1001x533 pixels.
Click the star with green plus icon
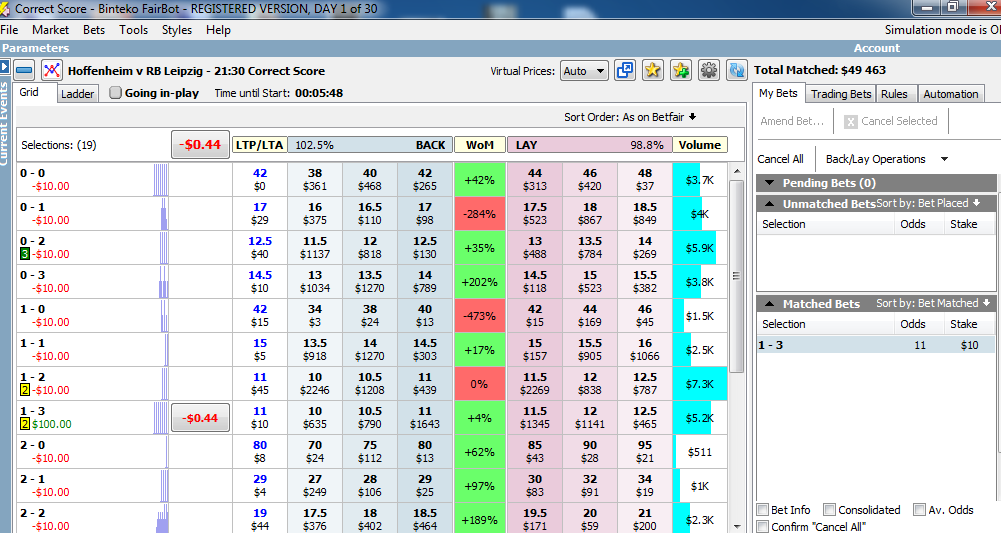click(681, 70)
